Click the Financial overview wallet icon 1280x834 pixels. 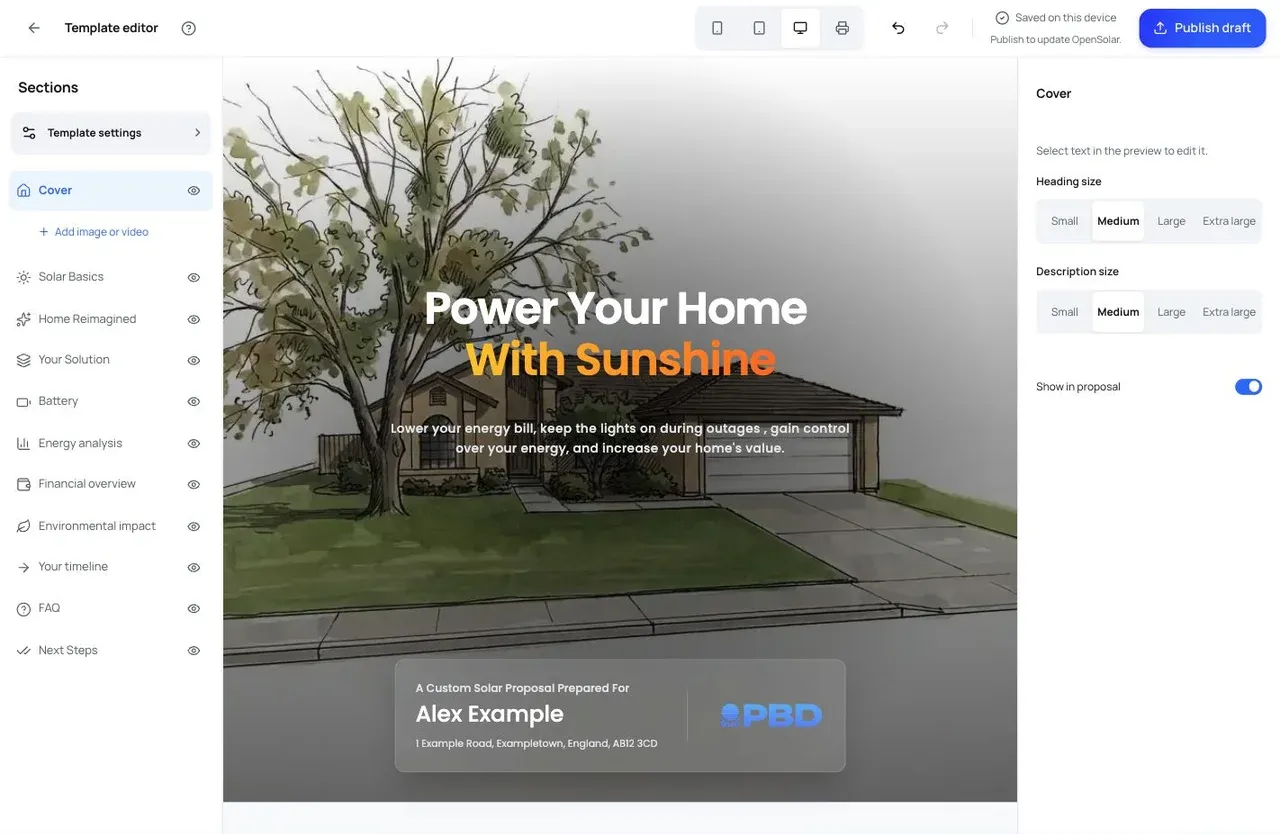(24, 484)
